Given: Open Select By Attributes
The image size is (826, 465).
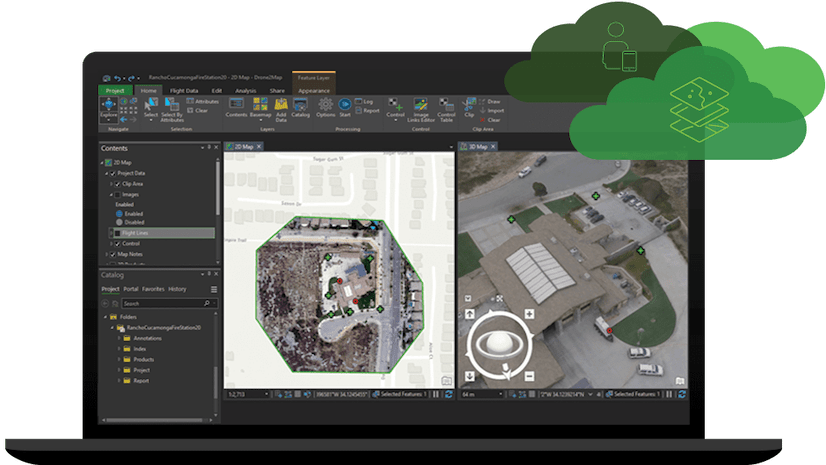Looking at the screenshot, I should [172, 110].
